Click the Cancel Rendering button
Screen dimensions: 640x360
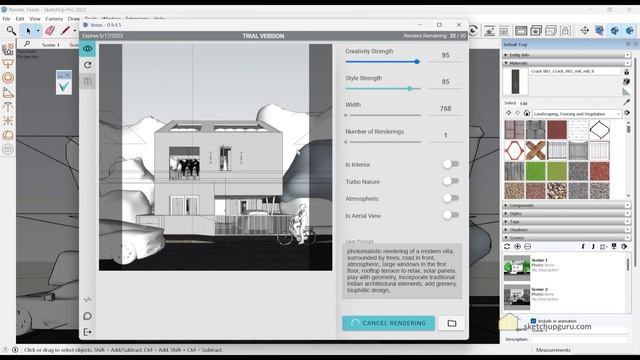(x=389, y=323)
